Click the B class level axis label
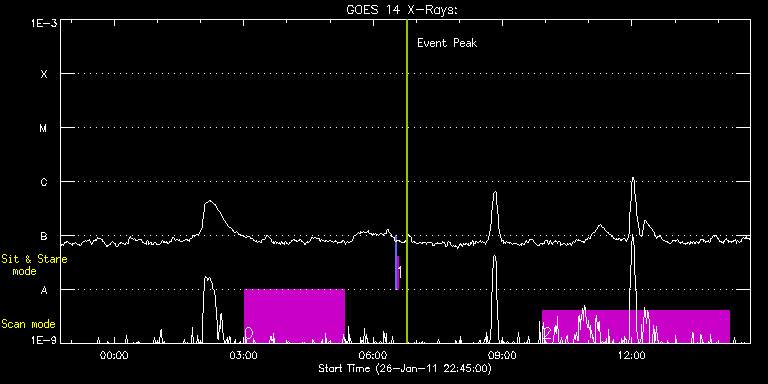768x384 pixels. click(44, 236)
